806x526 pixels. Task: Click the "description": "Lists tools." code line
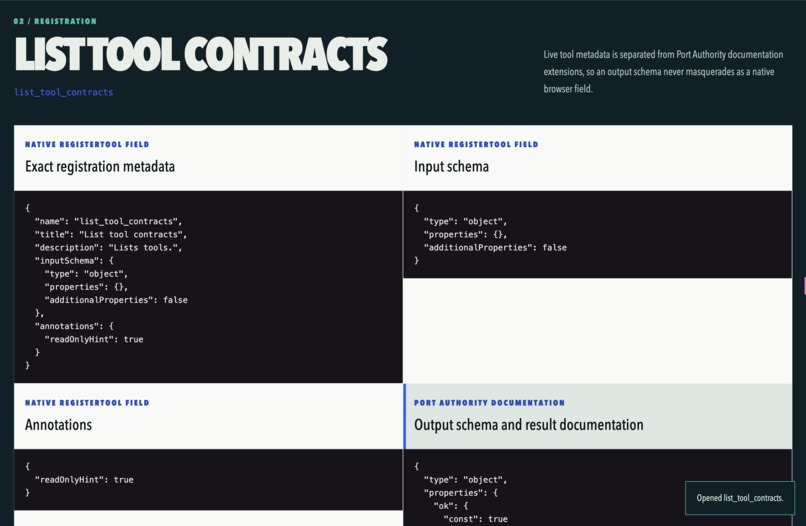[x=108, y=247]
